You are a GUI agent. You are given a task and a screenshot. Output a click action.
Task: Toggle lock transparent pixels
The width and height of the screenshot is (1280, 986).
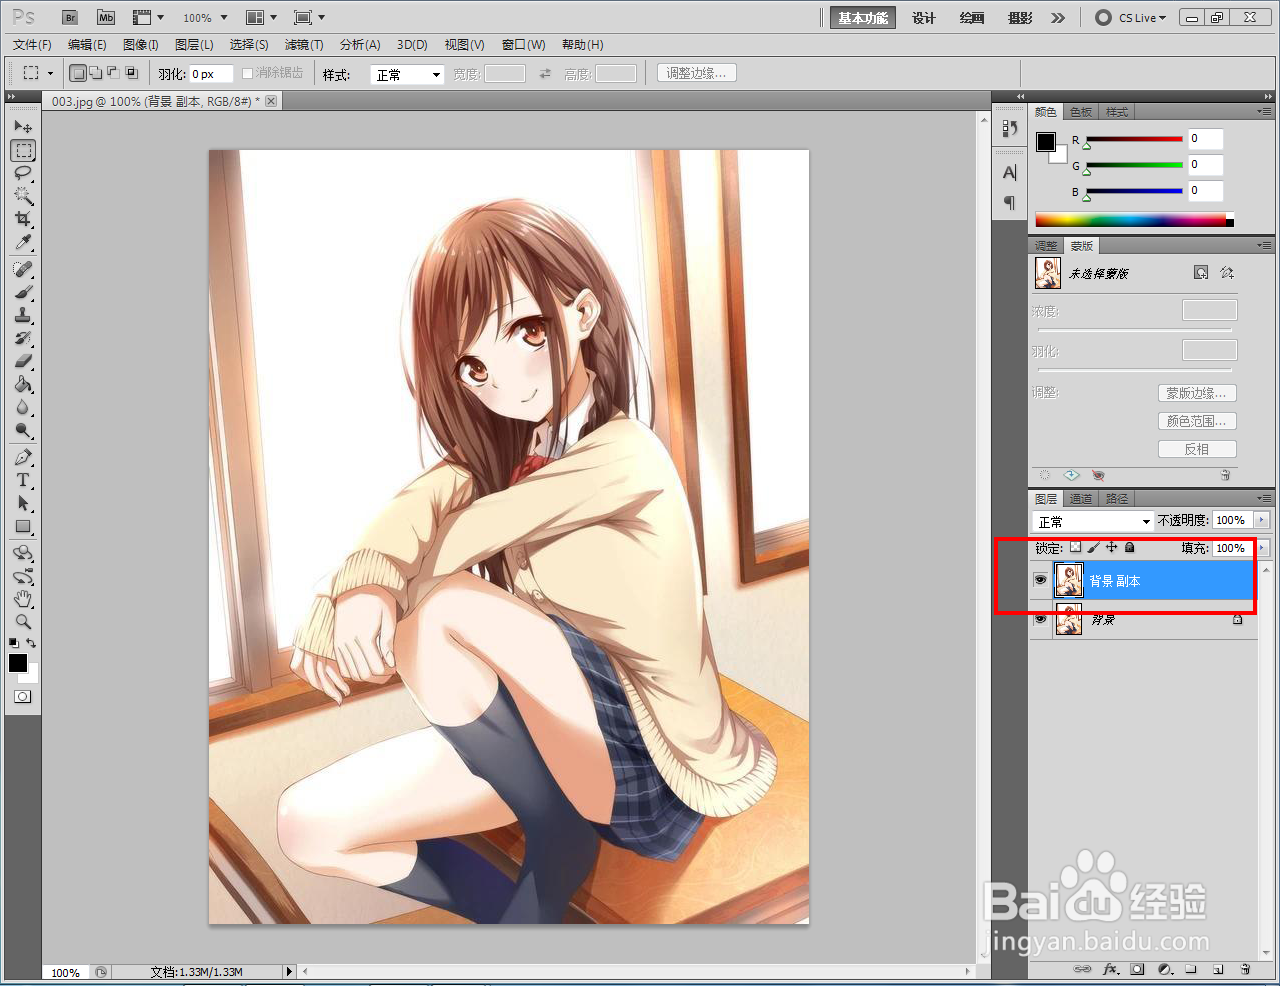click(1075, 547)
